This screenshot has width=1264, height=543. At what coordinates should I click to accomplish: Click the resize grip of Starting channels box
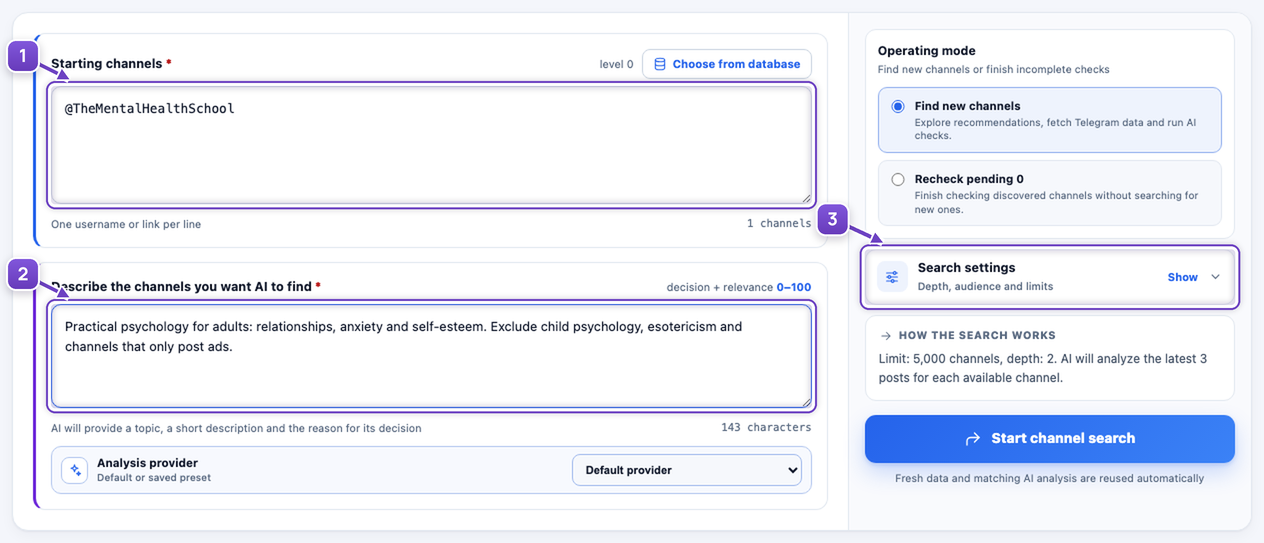click(x=805, y=197)
